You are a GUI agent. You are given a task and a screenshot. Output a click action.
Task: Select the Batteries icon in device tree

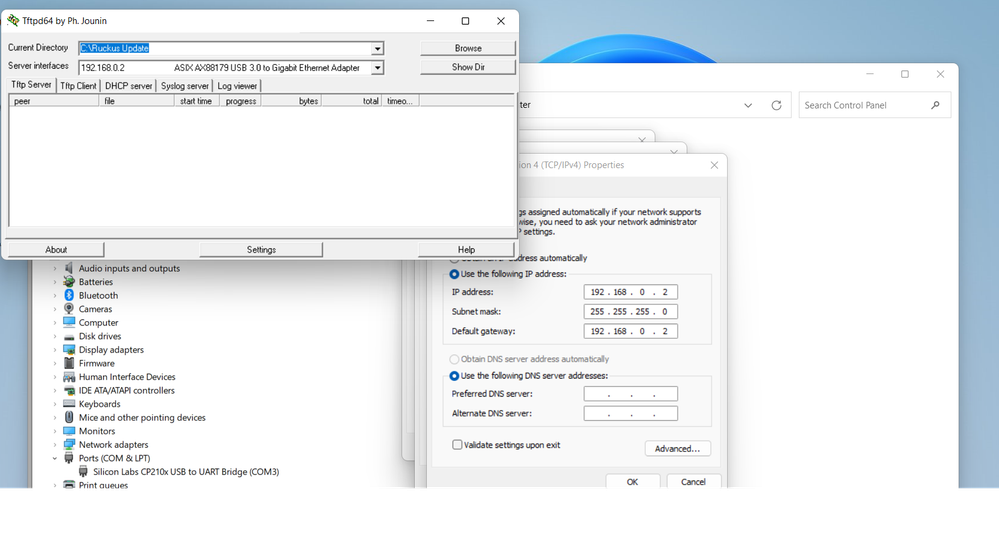(69, 282)
